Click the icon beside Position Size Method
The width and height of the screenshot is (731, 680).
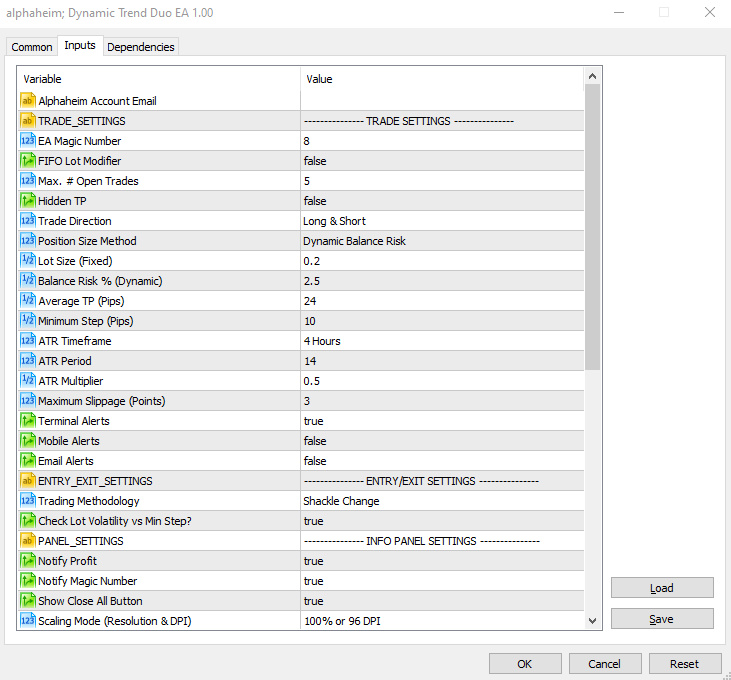tap(28, 240)
